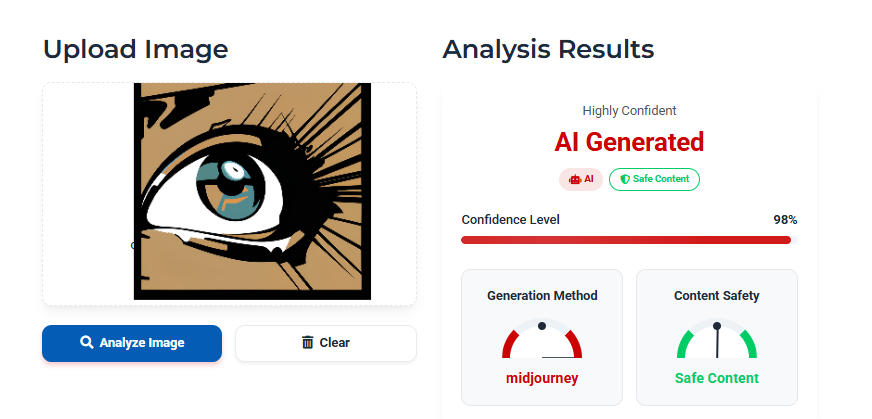Click the green Content Safety gauge
The height and width of the screenshot is (419, 872).
point(717,338)
